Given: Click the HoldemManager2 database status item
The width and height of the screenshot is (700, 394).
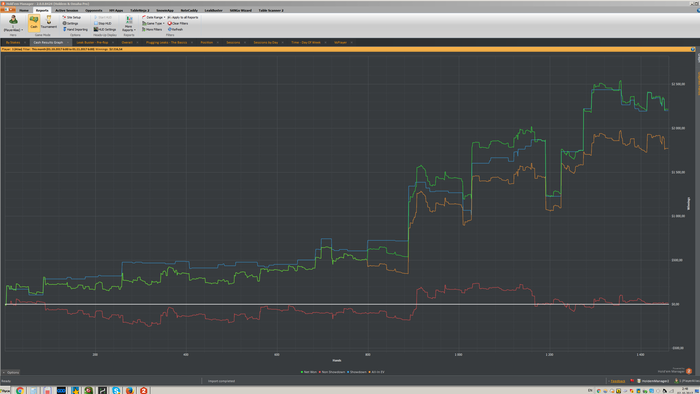Looking at the screenshot, I should [x=653, y=381].
